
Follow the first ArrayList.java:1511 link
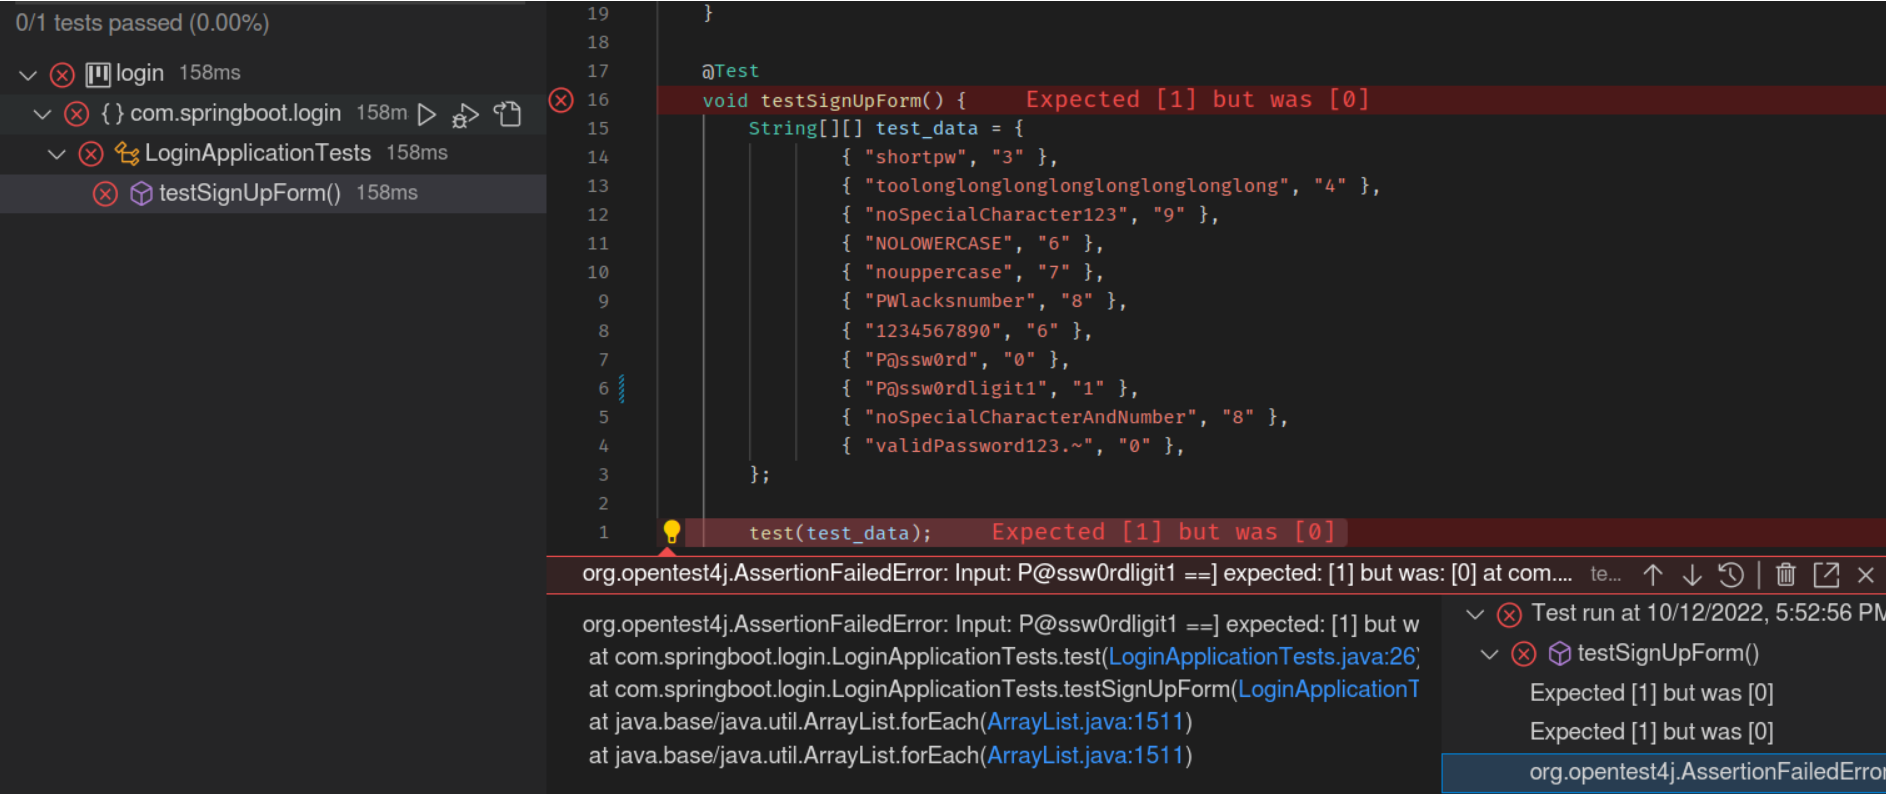click(1085, 722)
